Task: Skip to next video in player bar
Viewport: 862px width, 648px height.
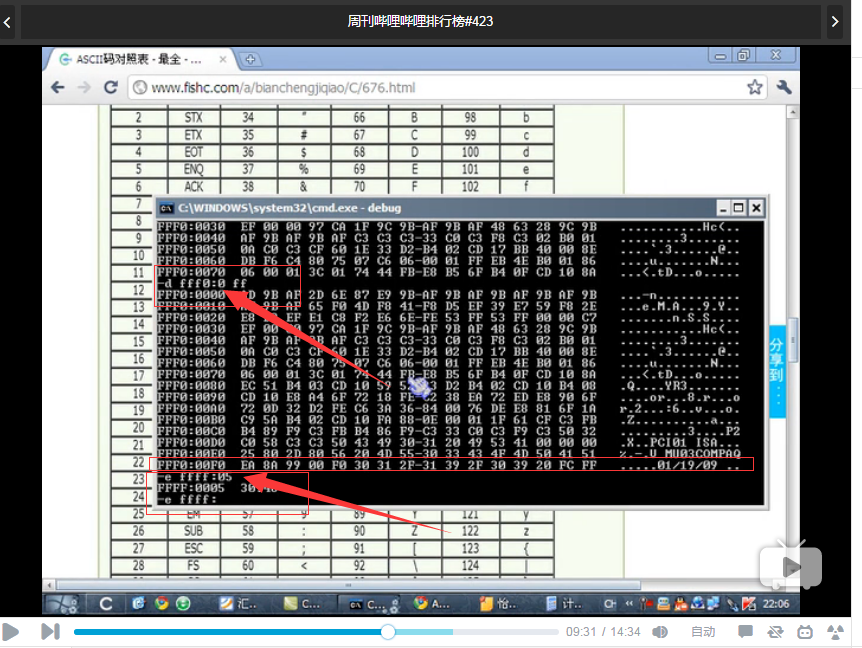Action: [51, 632]
